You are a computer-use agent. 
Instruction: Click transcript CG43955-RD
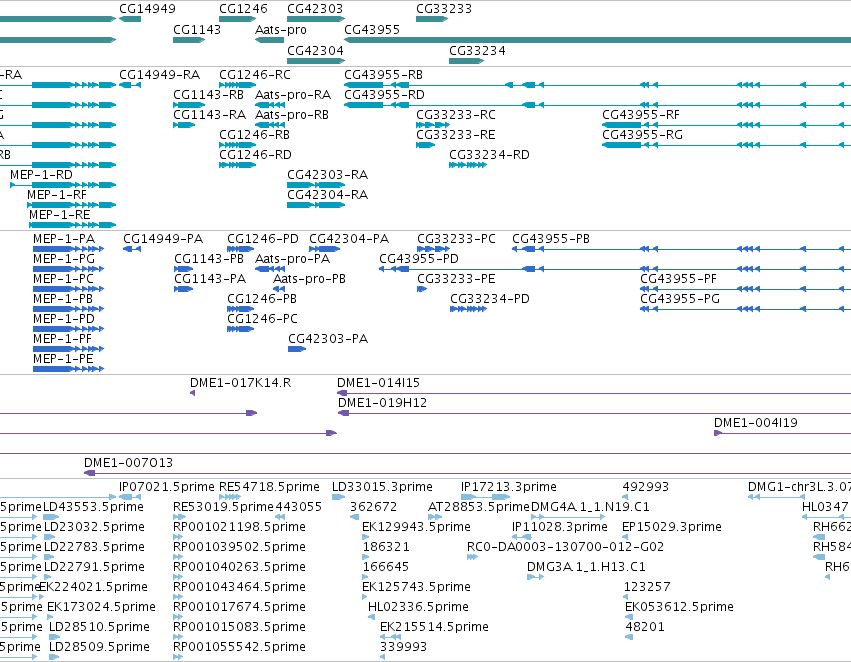(x=384, y=95)
